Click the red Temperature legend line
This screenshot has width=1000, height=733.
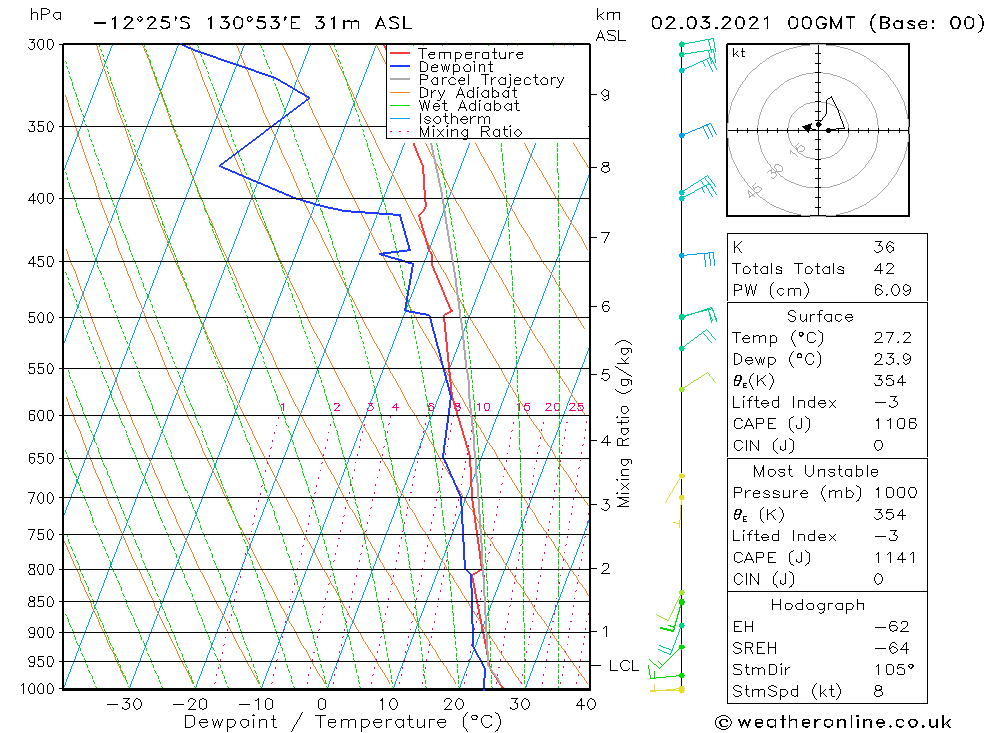click(x=399, y=54)
